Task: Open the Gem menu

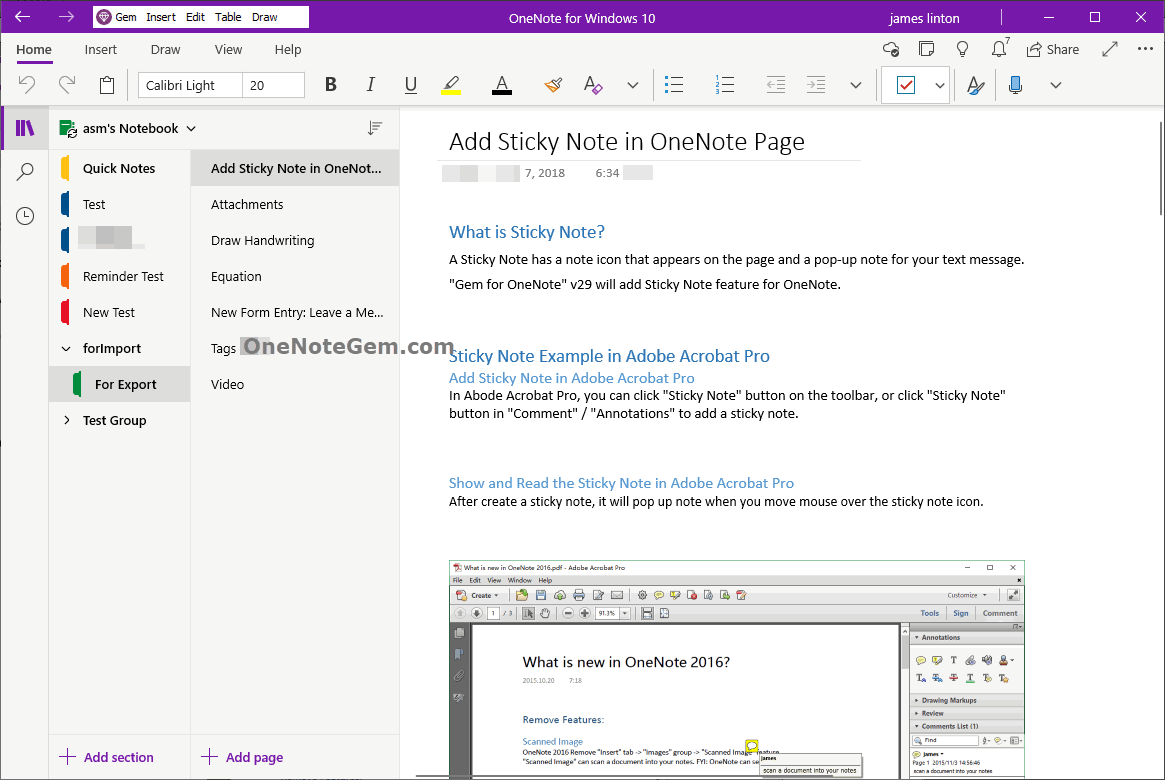Action: [x=118, y=17]
